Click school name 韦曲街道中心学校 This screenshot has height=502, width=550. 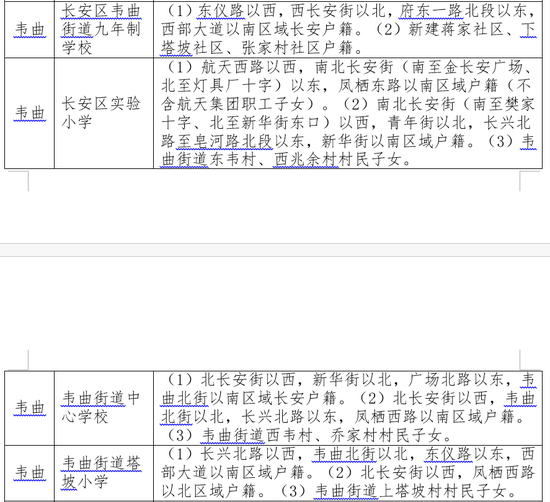point(101,407)
